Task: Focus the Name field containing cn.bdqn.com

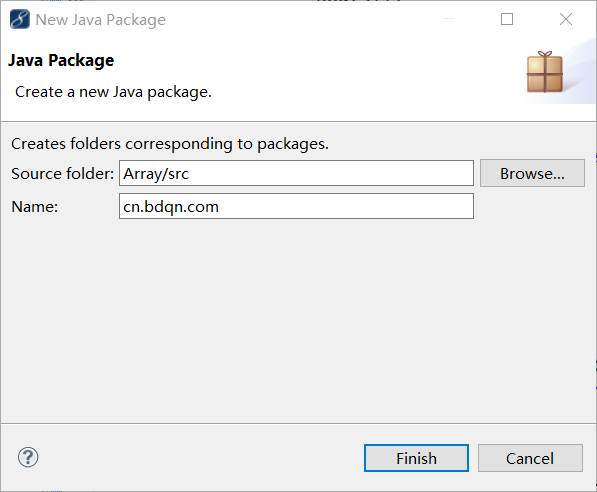Action: (296, 206)
